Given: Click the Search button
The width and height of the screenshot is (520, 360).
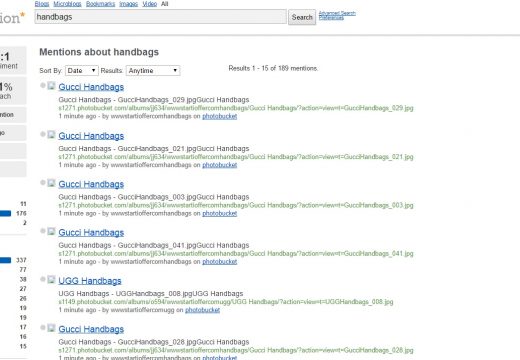Looking at the screenshot, I should (x=302, y=17).
